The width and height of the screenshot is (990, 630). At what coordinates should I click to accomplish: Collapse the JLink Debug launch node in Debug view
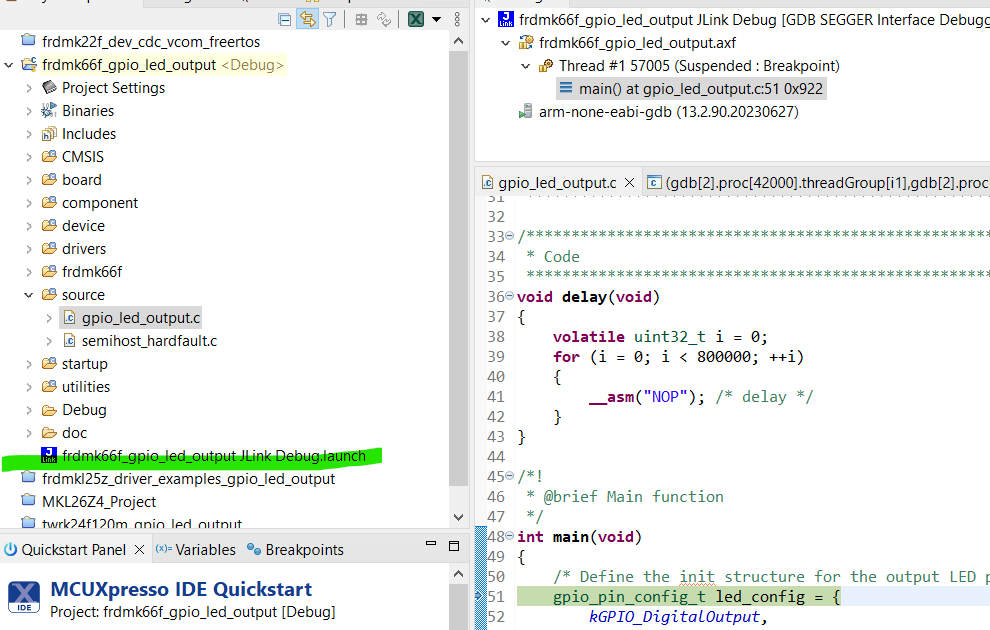[486, 20]
